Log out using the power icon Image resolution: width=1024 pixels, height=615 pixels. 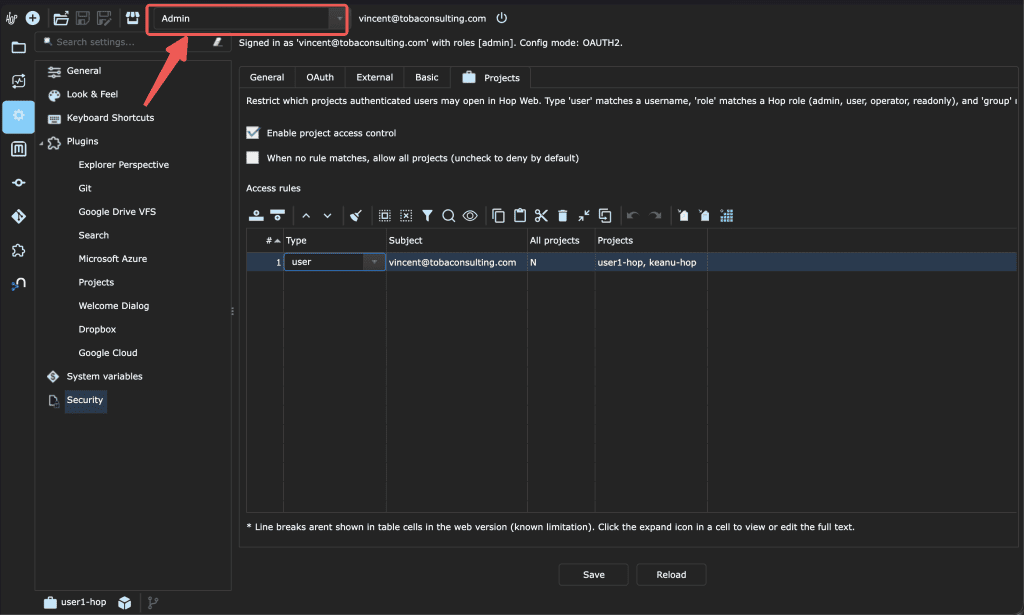coord(502,18)
